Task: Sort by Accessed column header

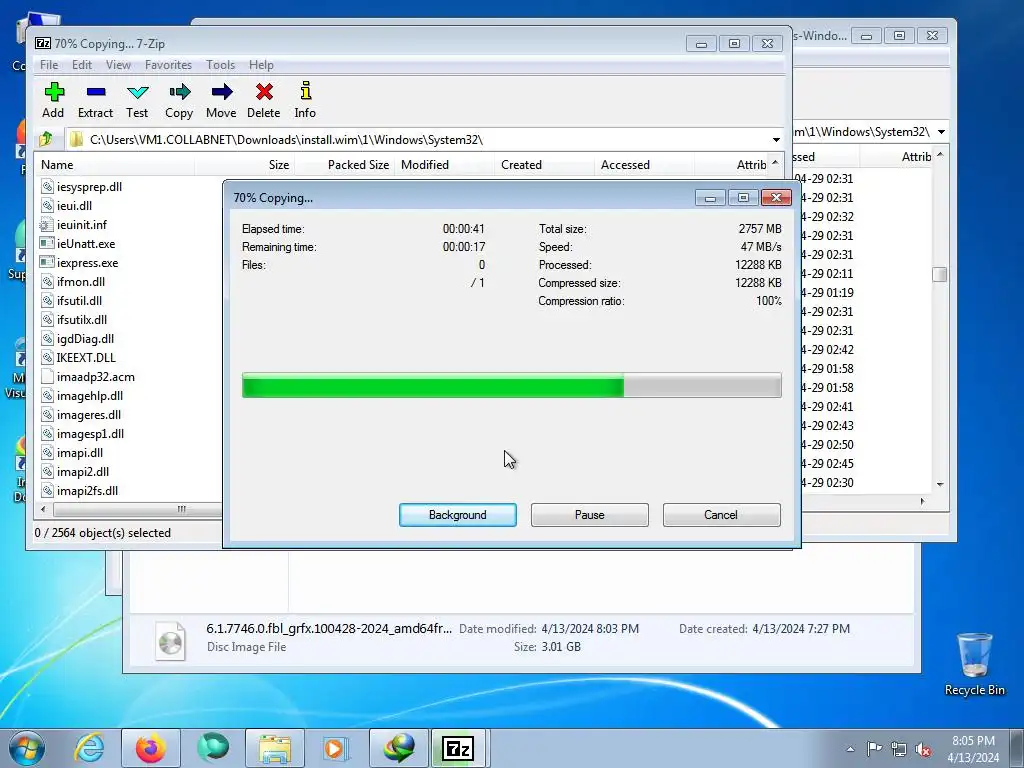Action: click(x=644, y=165)
